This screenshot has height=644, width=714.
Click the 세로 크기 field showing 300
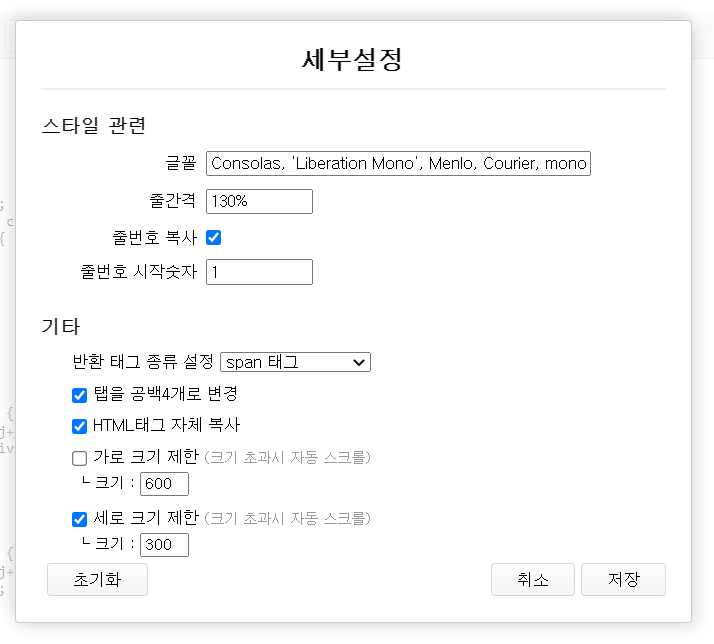tap(164, 545)
